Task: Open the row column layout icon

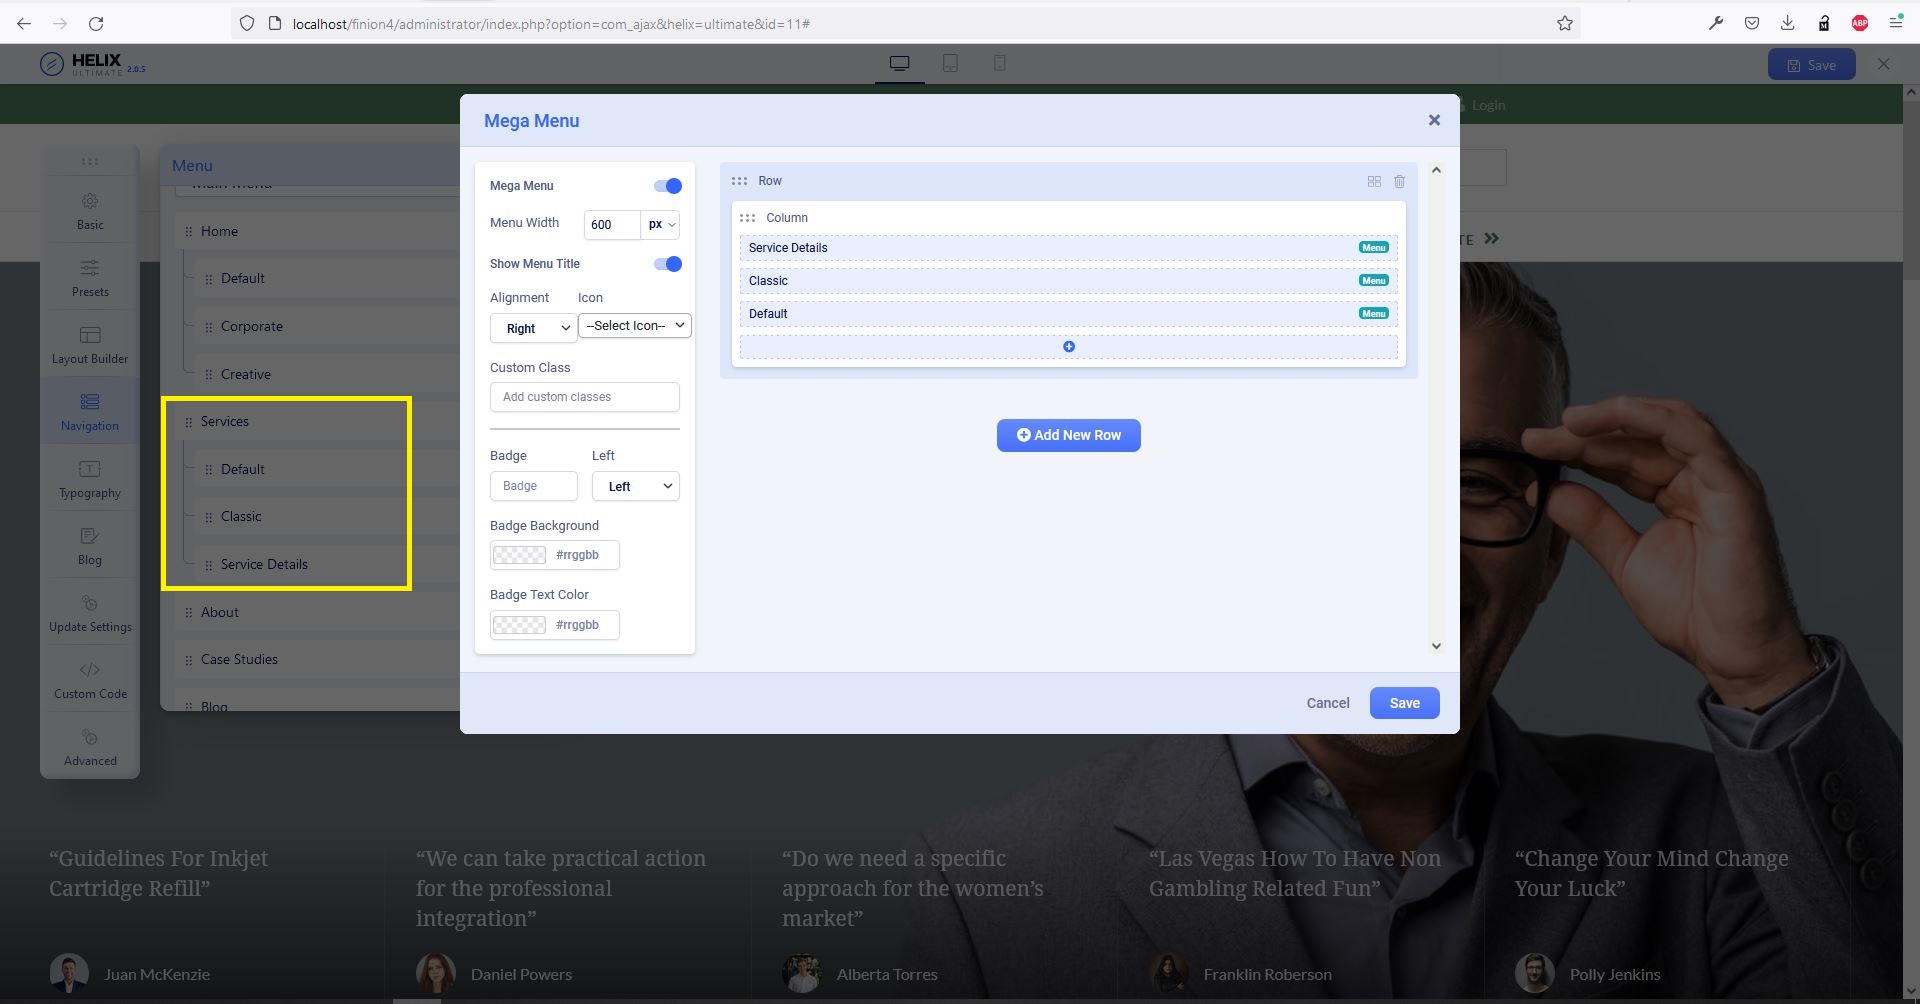Action: (x=1374, y=181)
